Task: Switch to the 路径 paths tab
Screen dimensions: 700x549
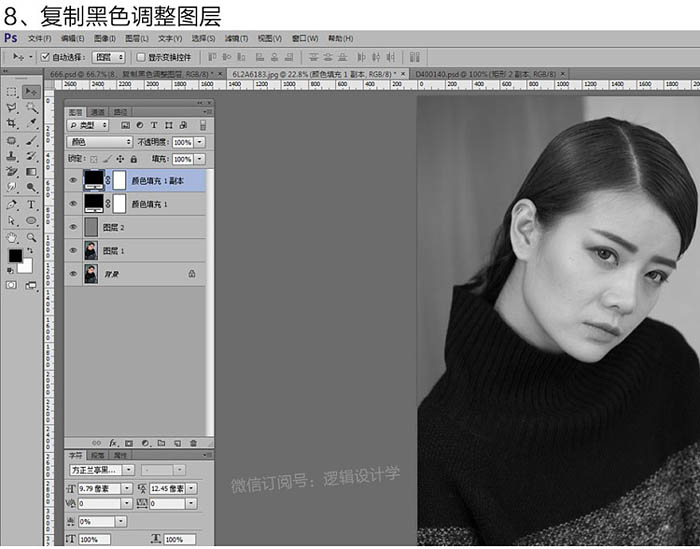Action: pos(120,112)
